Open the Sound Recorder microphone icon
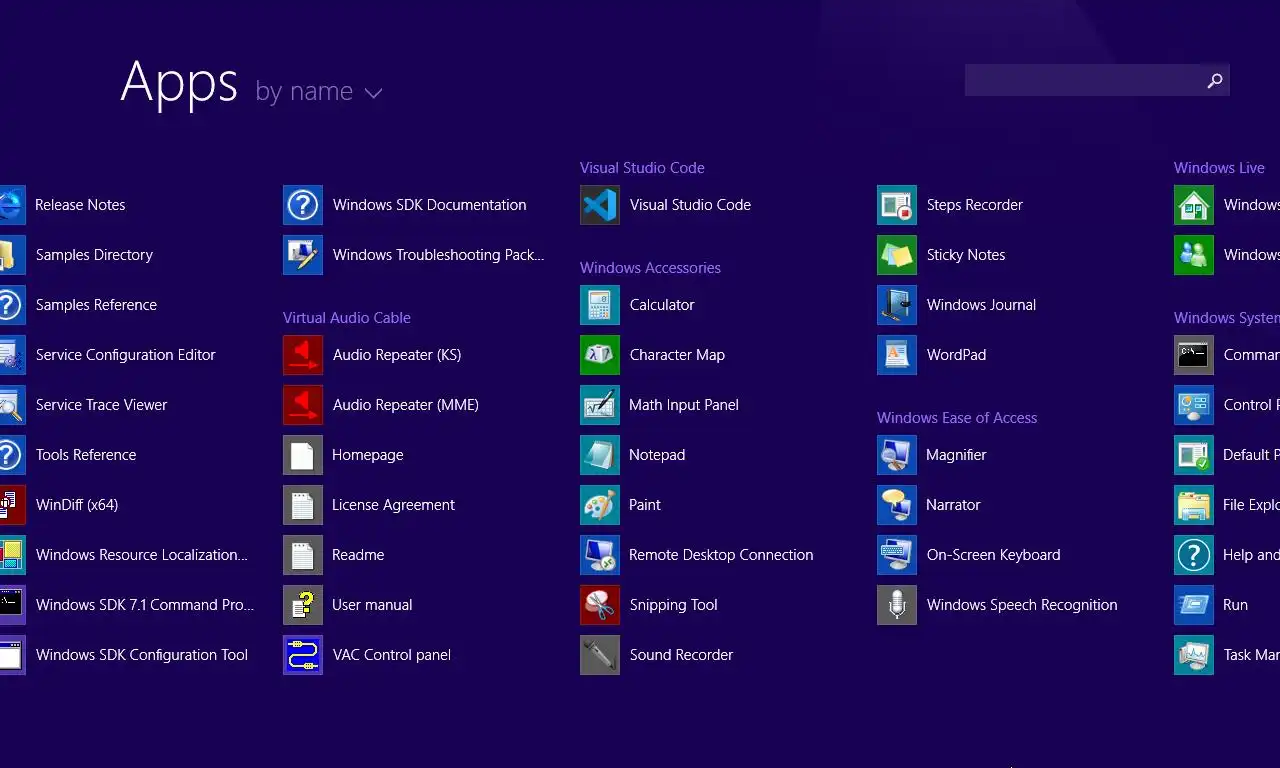Viewport: 1280px width, 768px height. (x=600, y=655)
